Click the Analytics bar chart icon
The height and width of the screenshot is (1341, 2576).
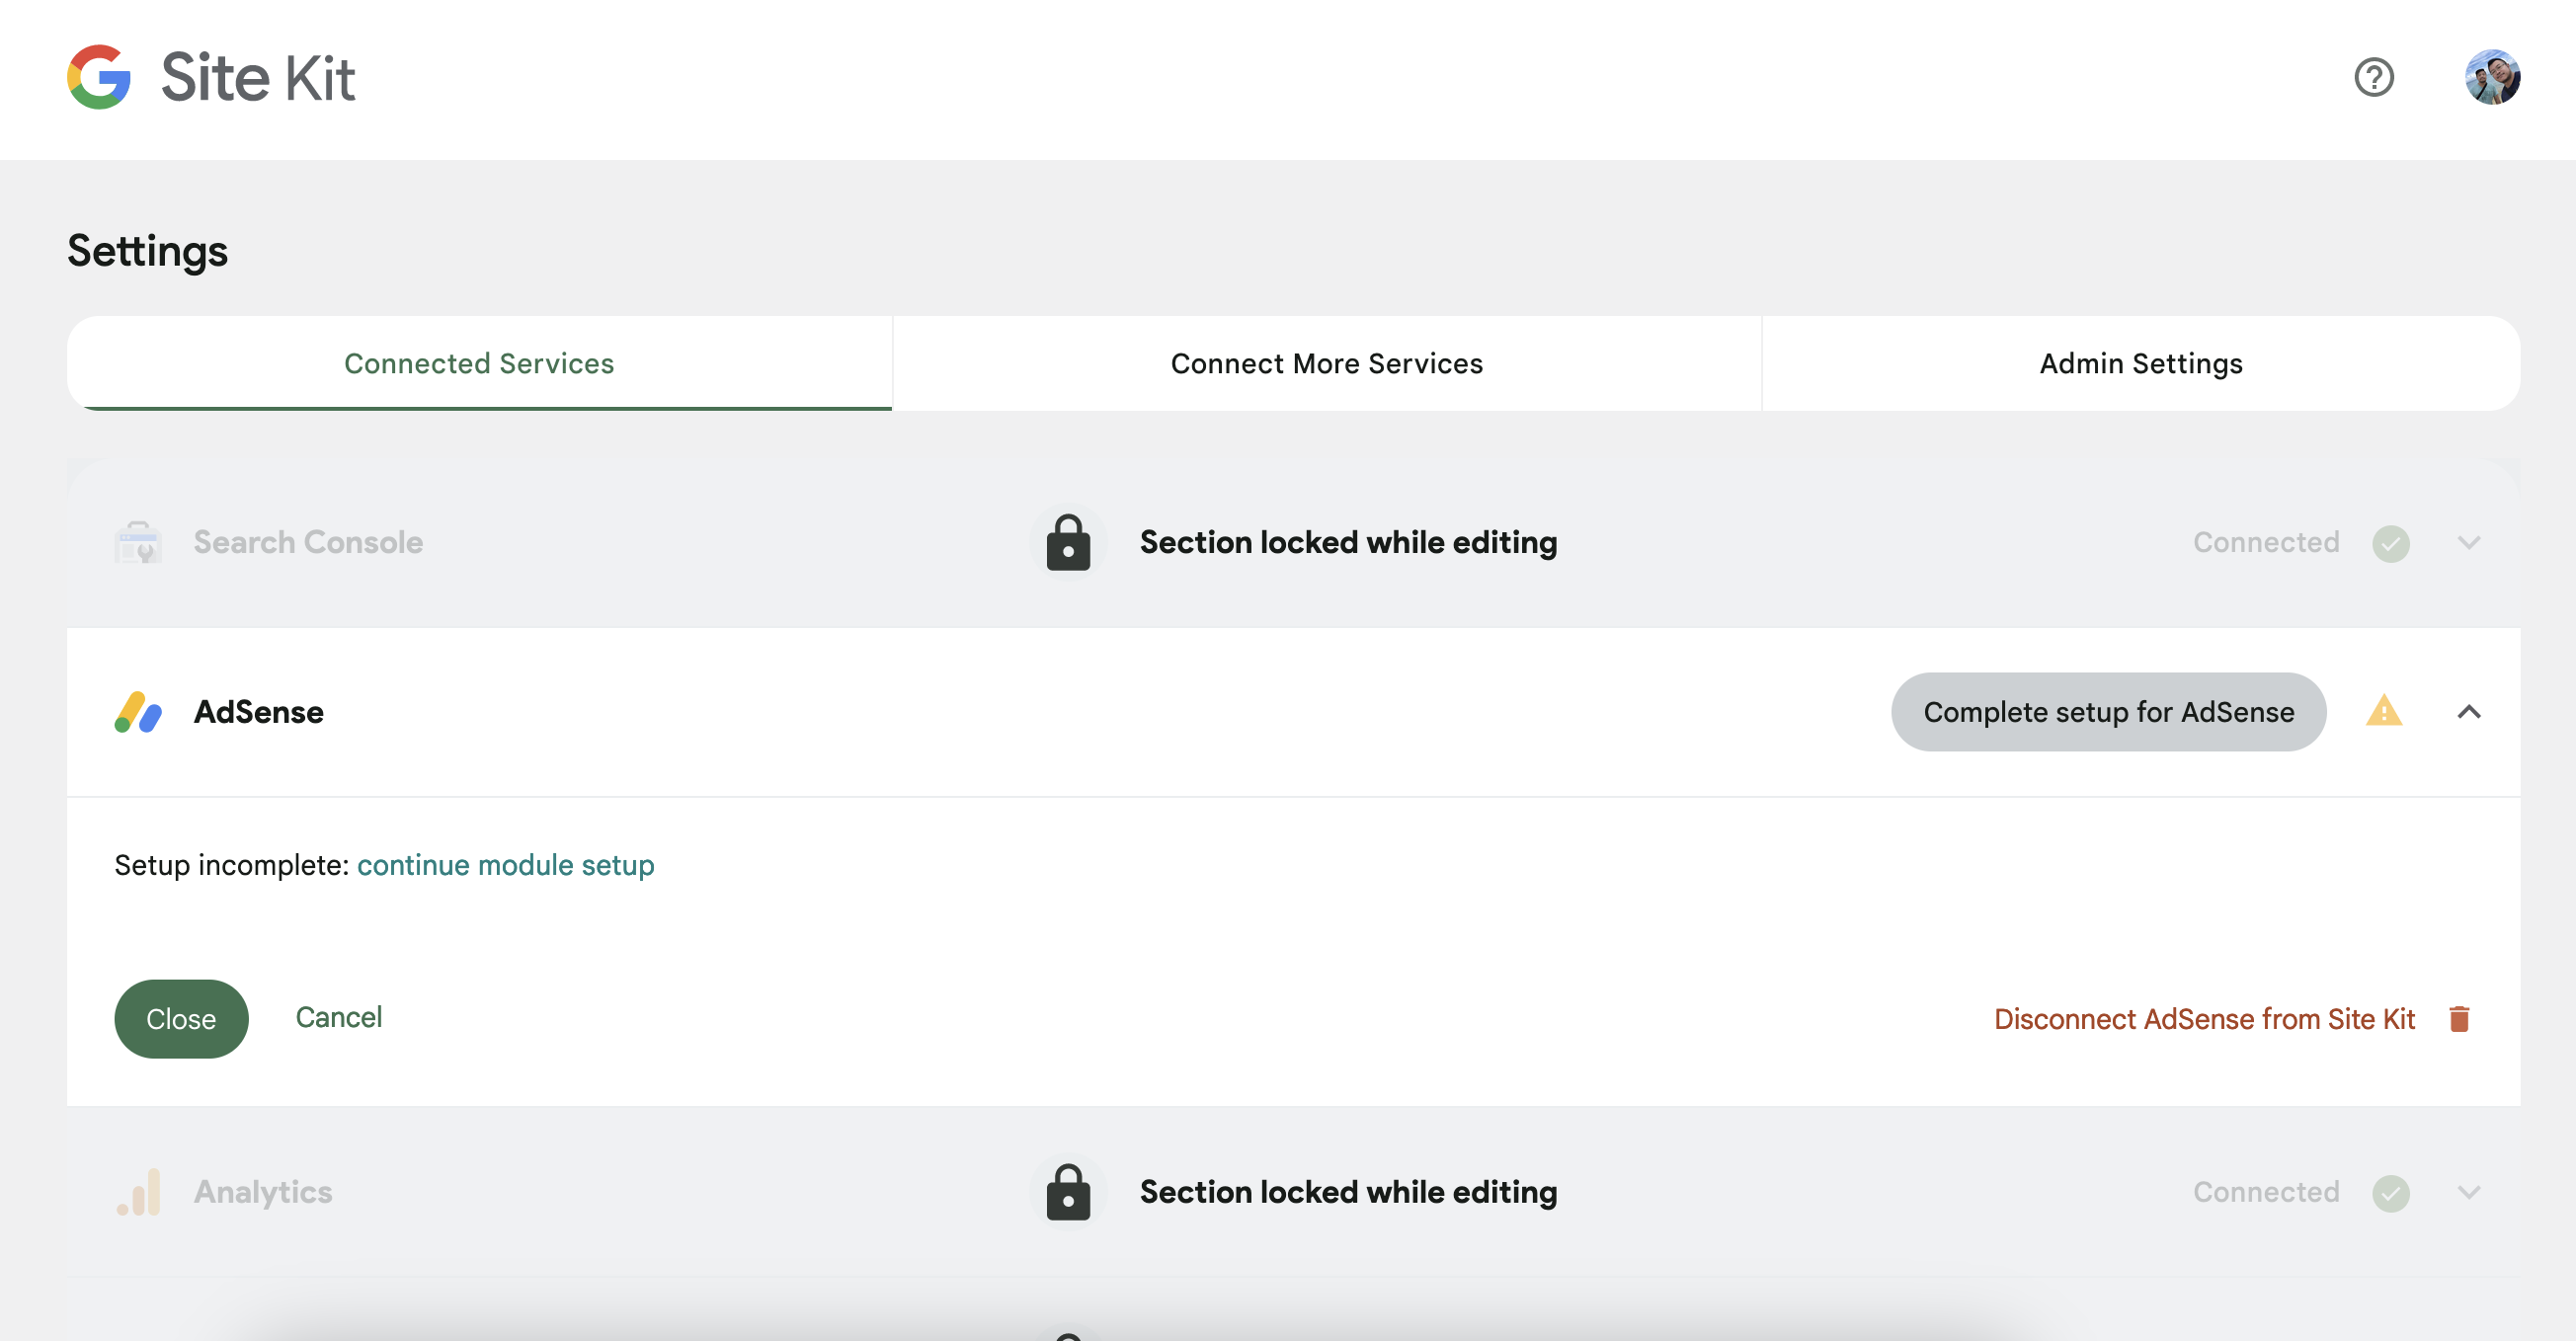pyautogui.click(x=138, y=1191)
